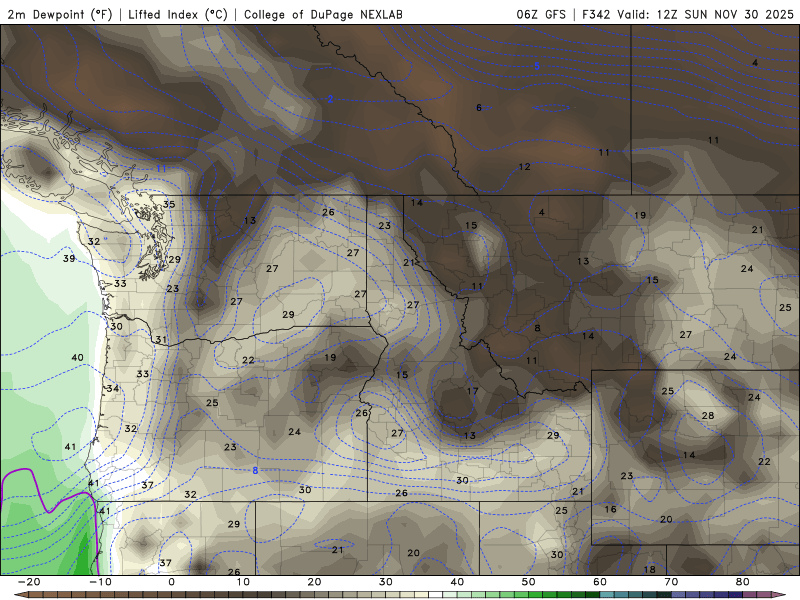The height and width of the screenshot is (600, 800).
Task: Select the dewpoint value '6' on the map
Action: (479, 108)
